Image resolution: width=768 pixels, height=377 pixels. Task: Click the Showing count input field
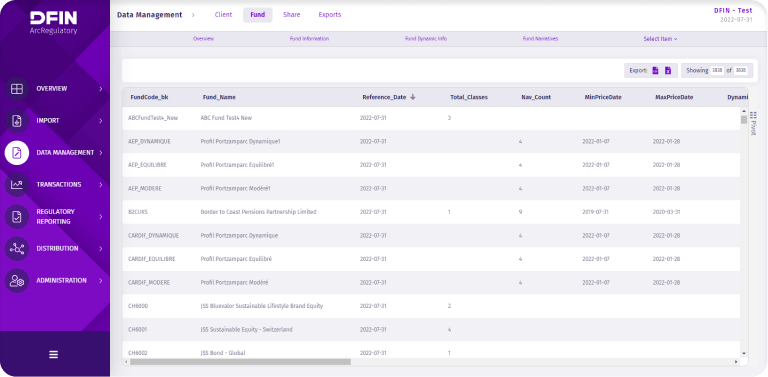point(717,71)
